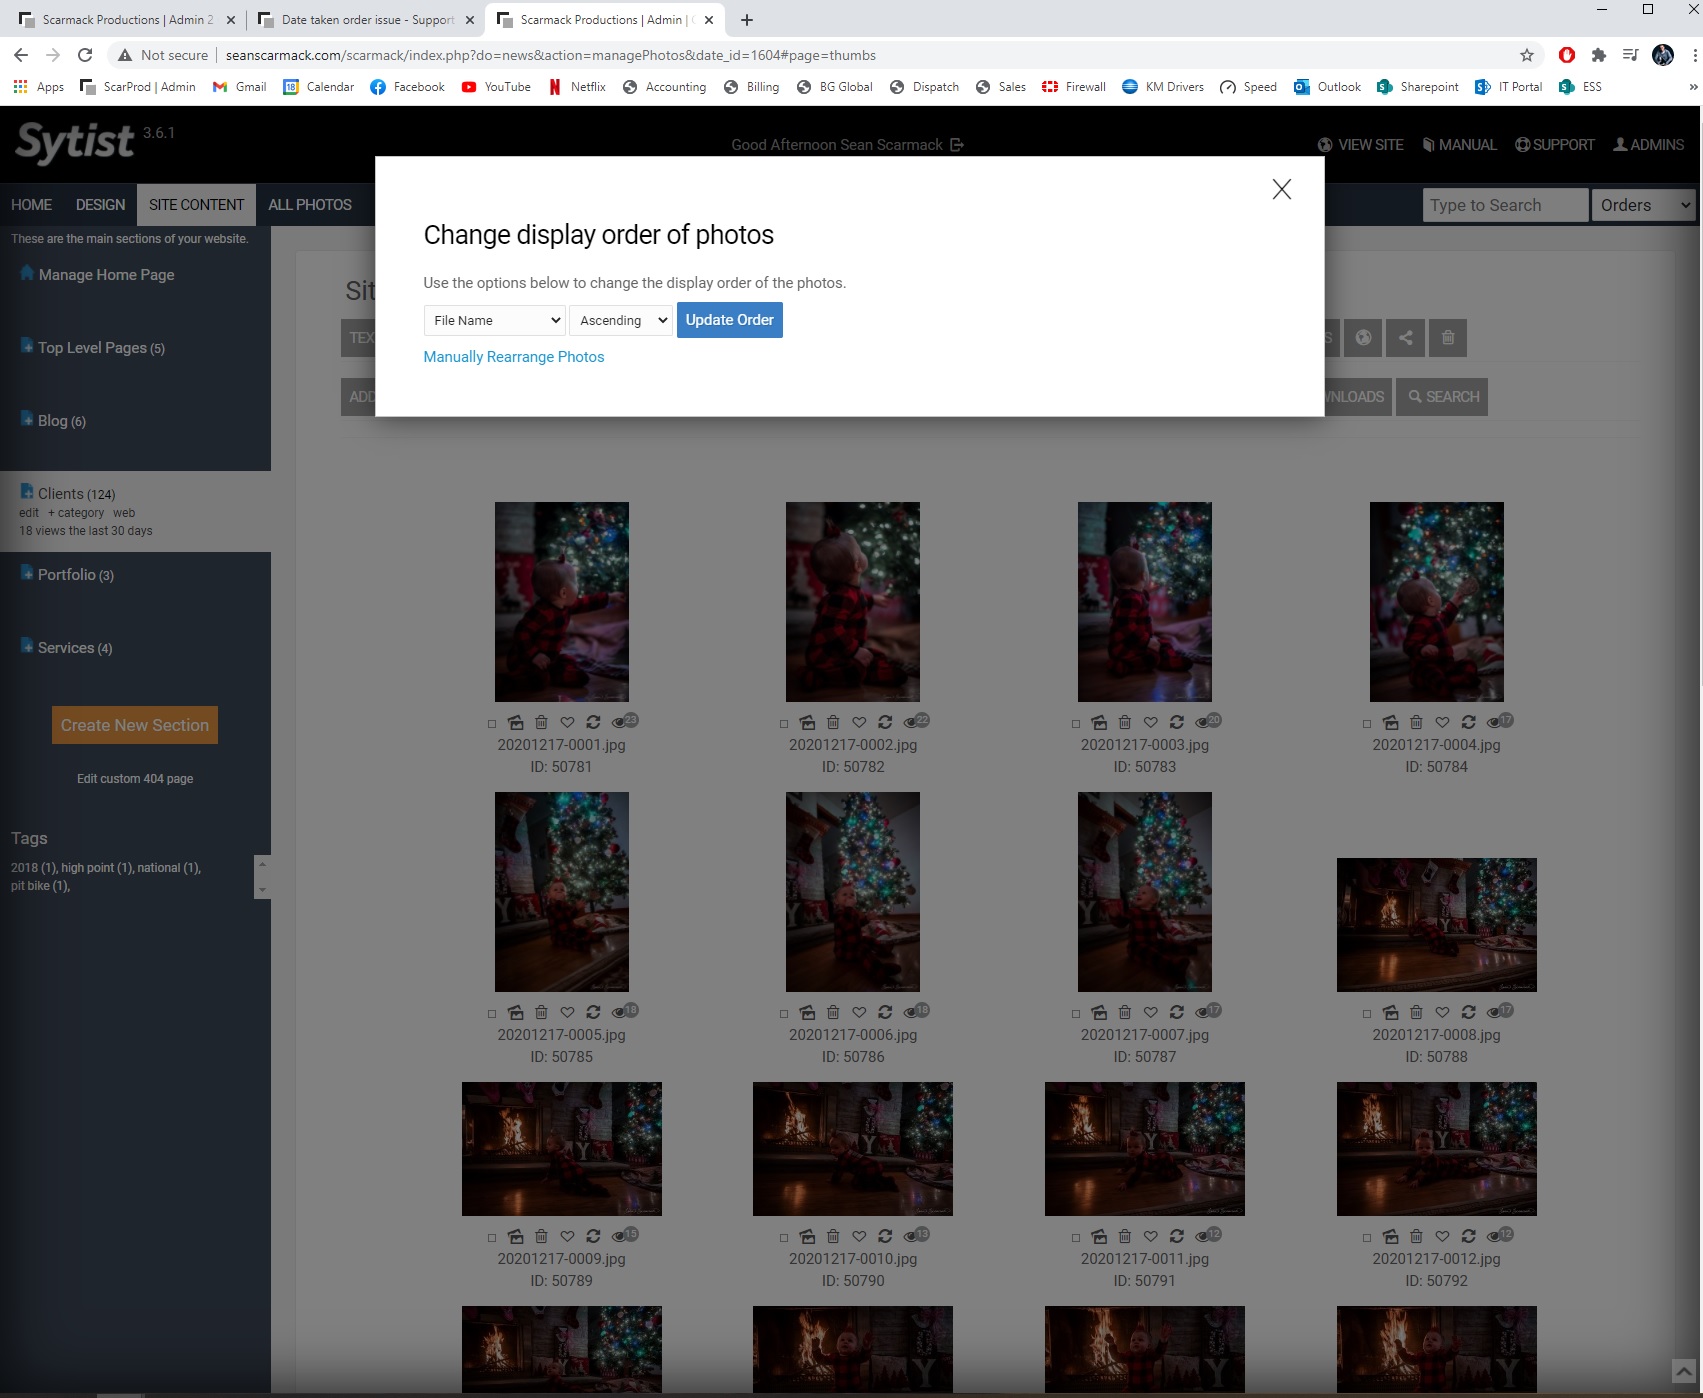This screenshot has height=1398, width=1703.
Task: Click the image icon under 20201217-0008.jpg
Action: tap(1390, 1012)
